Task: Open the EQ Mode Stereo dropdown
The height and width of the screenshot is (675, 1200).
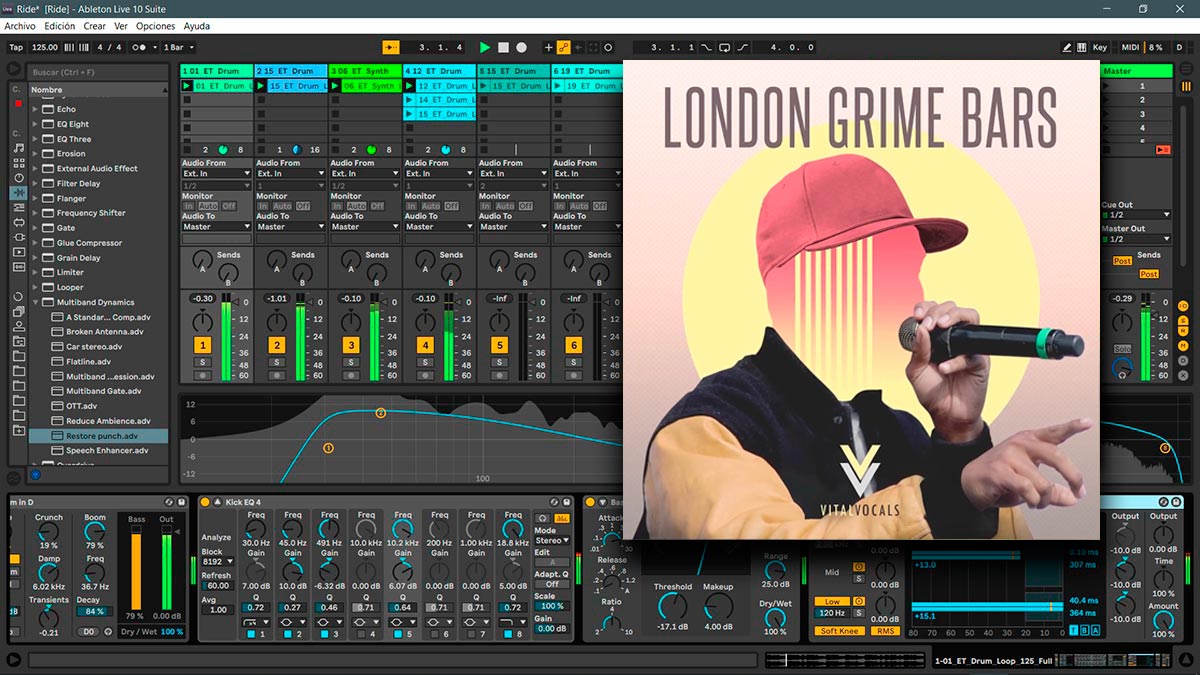Action: point(551,541)
